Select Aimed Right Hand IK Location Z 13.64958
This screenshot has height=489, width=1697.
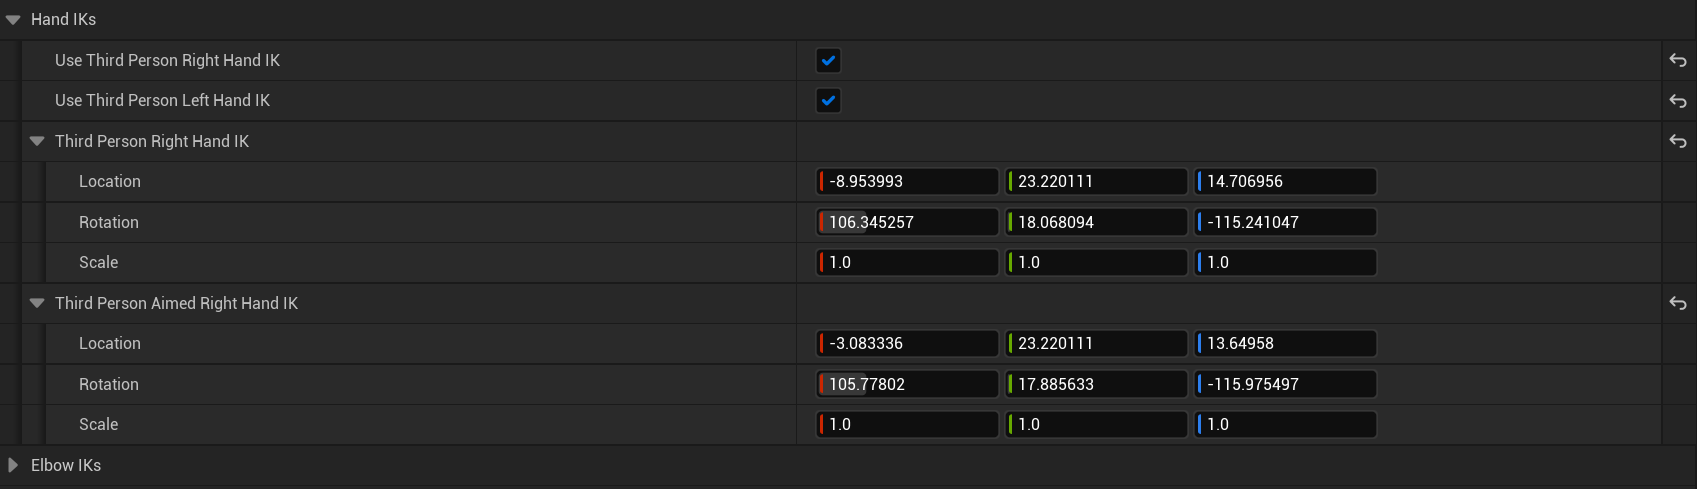[1286, 344]
